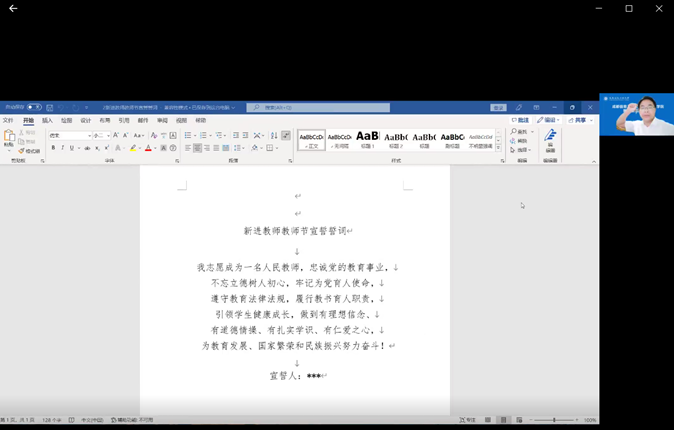674x430 pixels.
Task: Click the Bold formatting button
Action: pos(53,148)
